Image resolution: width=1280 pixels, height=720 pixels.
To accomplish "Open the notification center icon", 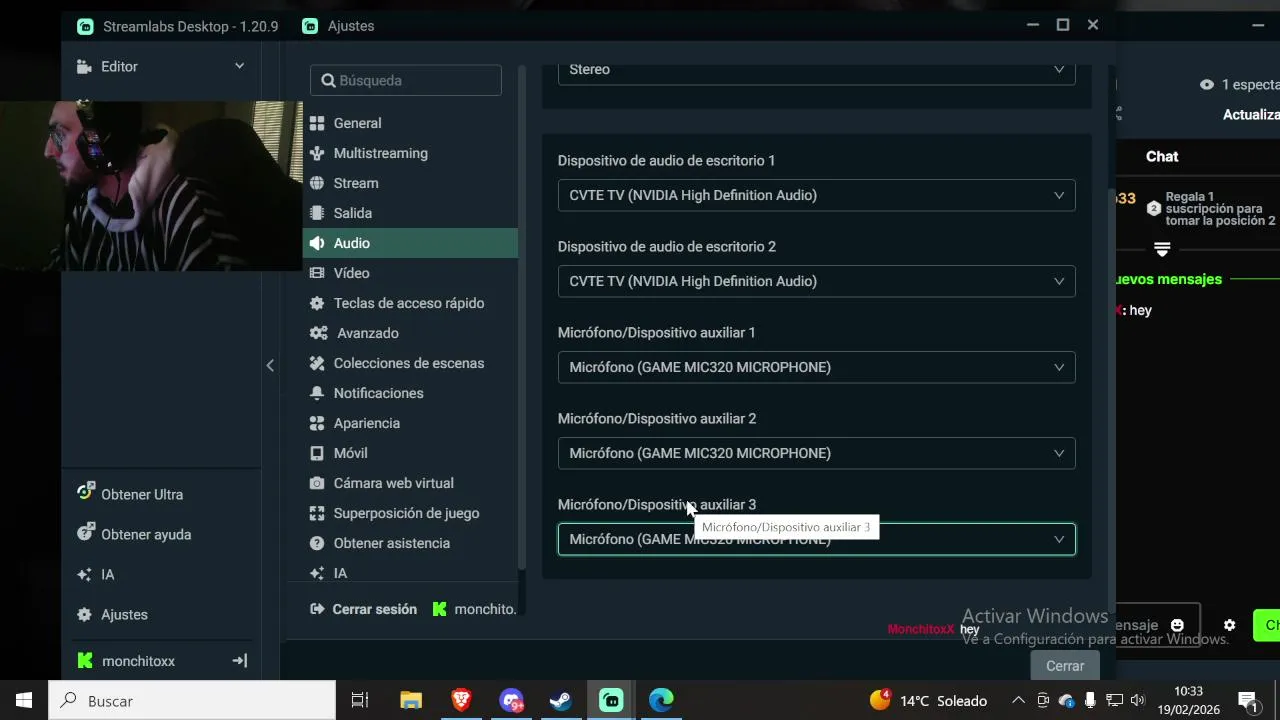I will point(1247,701).
